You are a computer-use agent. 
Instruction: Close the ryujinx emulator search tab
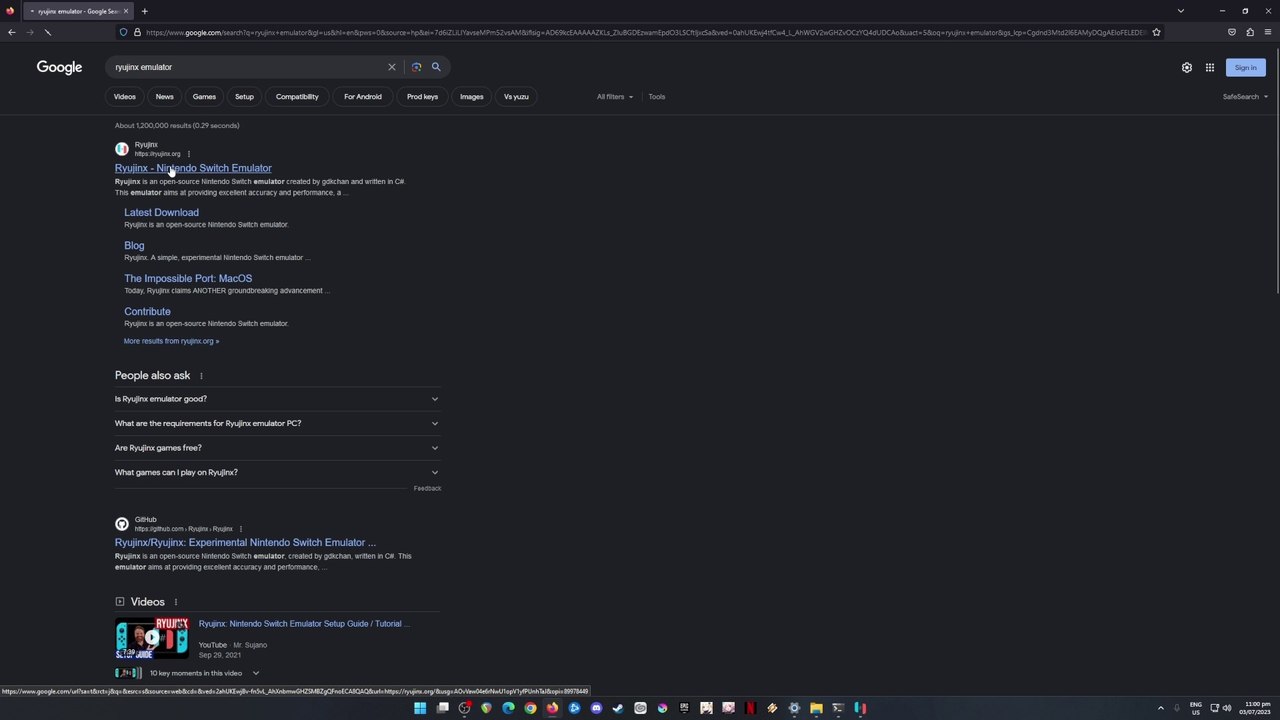[x=126, y=11]
